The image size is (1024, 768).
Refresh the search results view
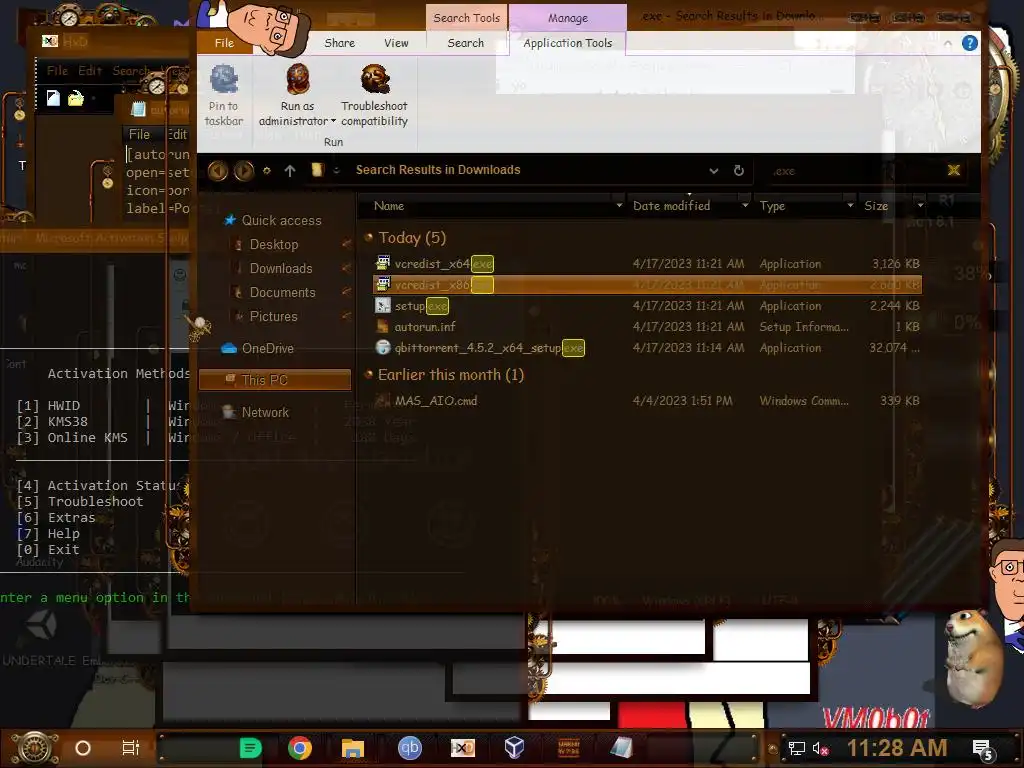(x=739, y=170)
